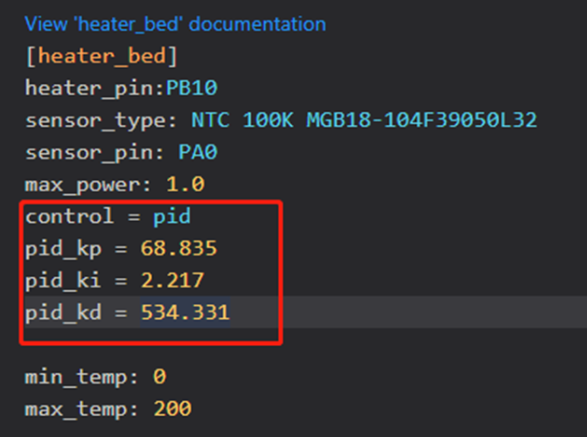Click the pid_ki value 2.217

pyautogui.click(x=172, y=281)
